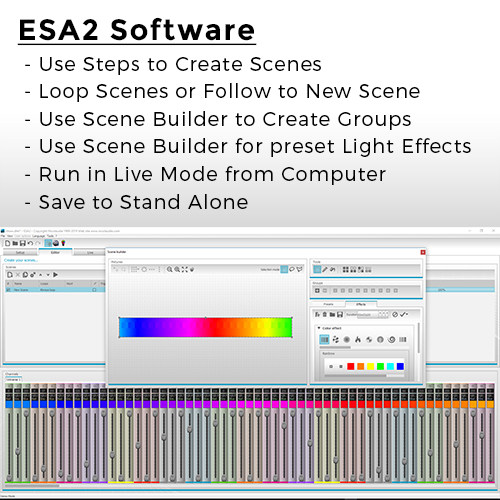The height and width of the screenshot is (500, 500).
Task: Click the first grid arrange icon in Tools
Action: click(x=346, y=269)
